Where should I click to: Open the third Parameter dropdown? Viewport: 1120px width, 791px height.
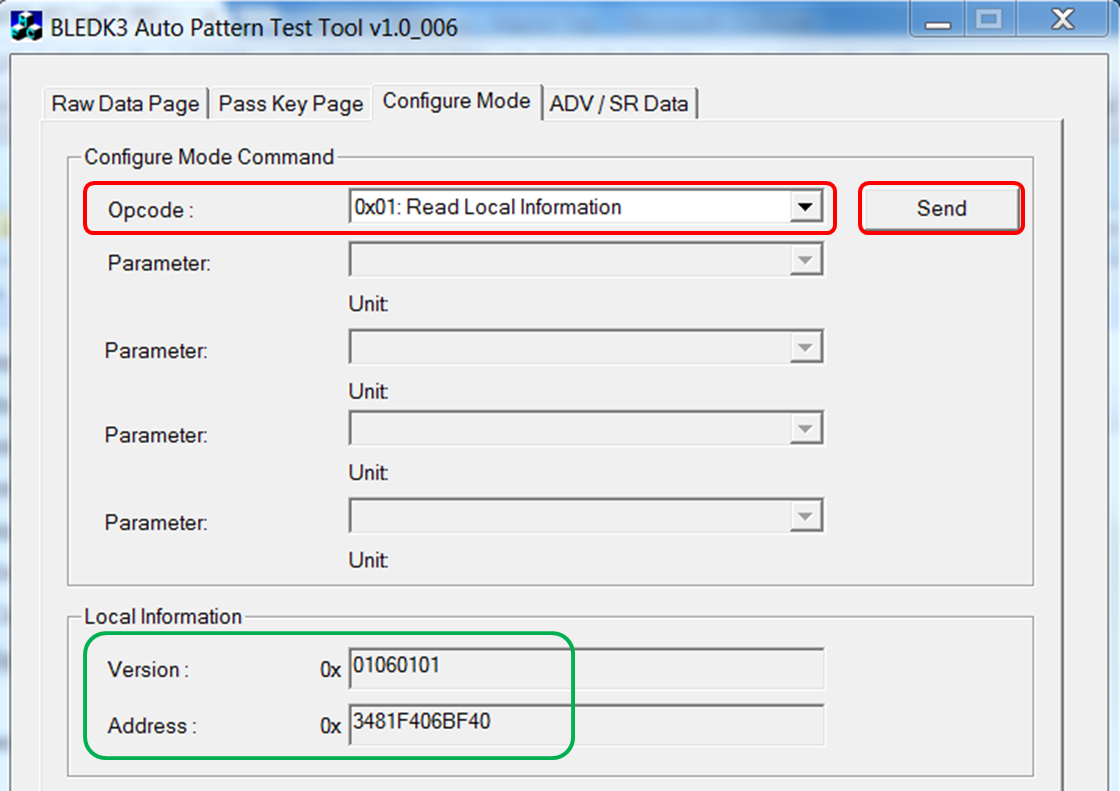tap(805, 430)
